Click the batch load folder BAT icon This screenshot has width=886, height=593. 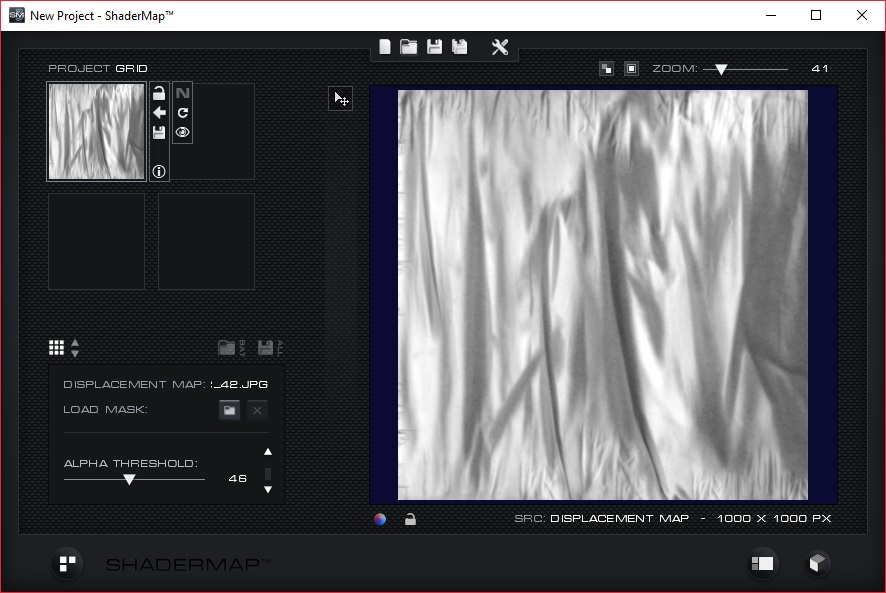pyautogui.click(x=232, y=348)
